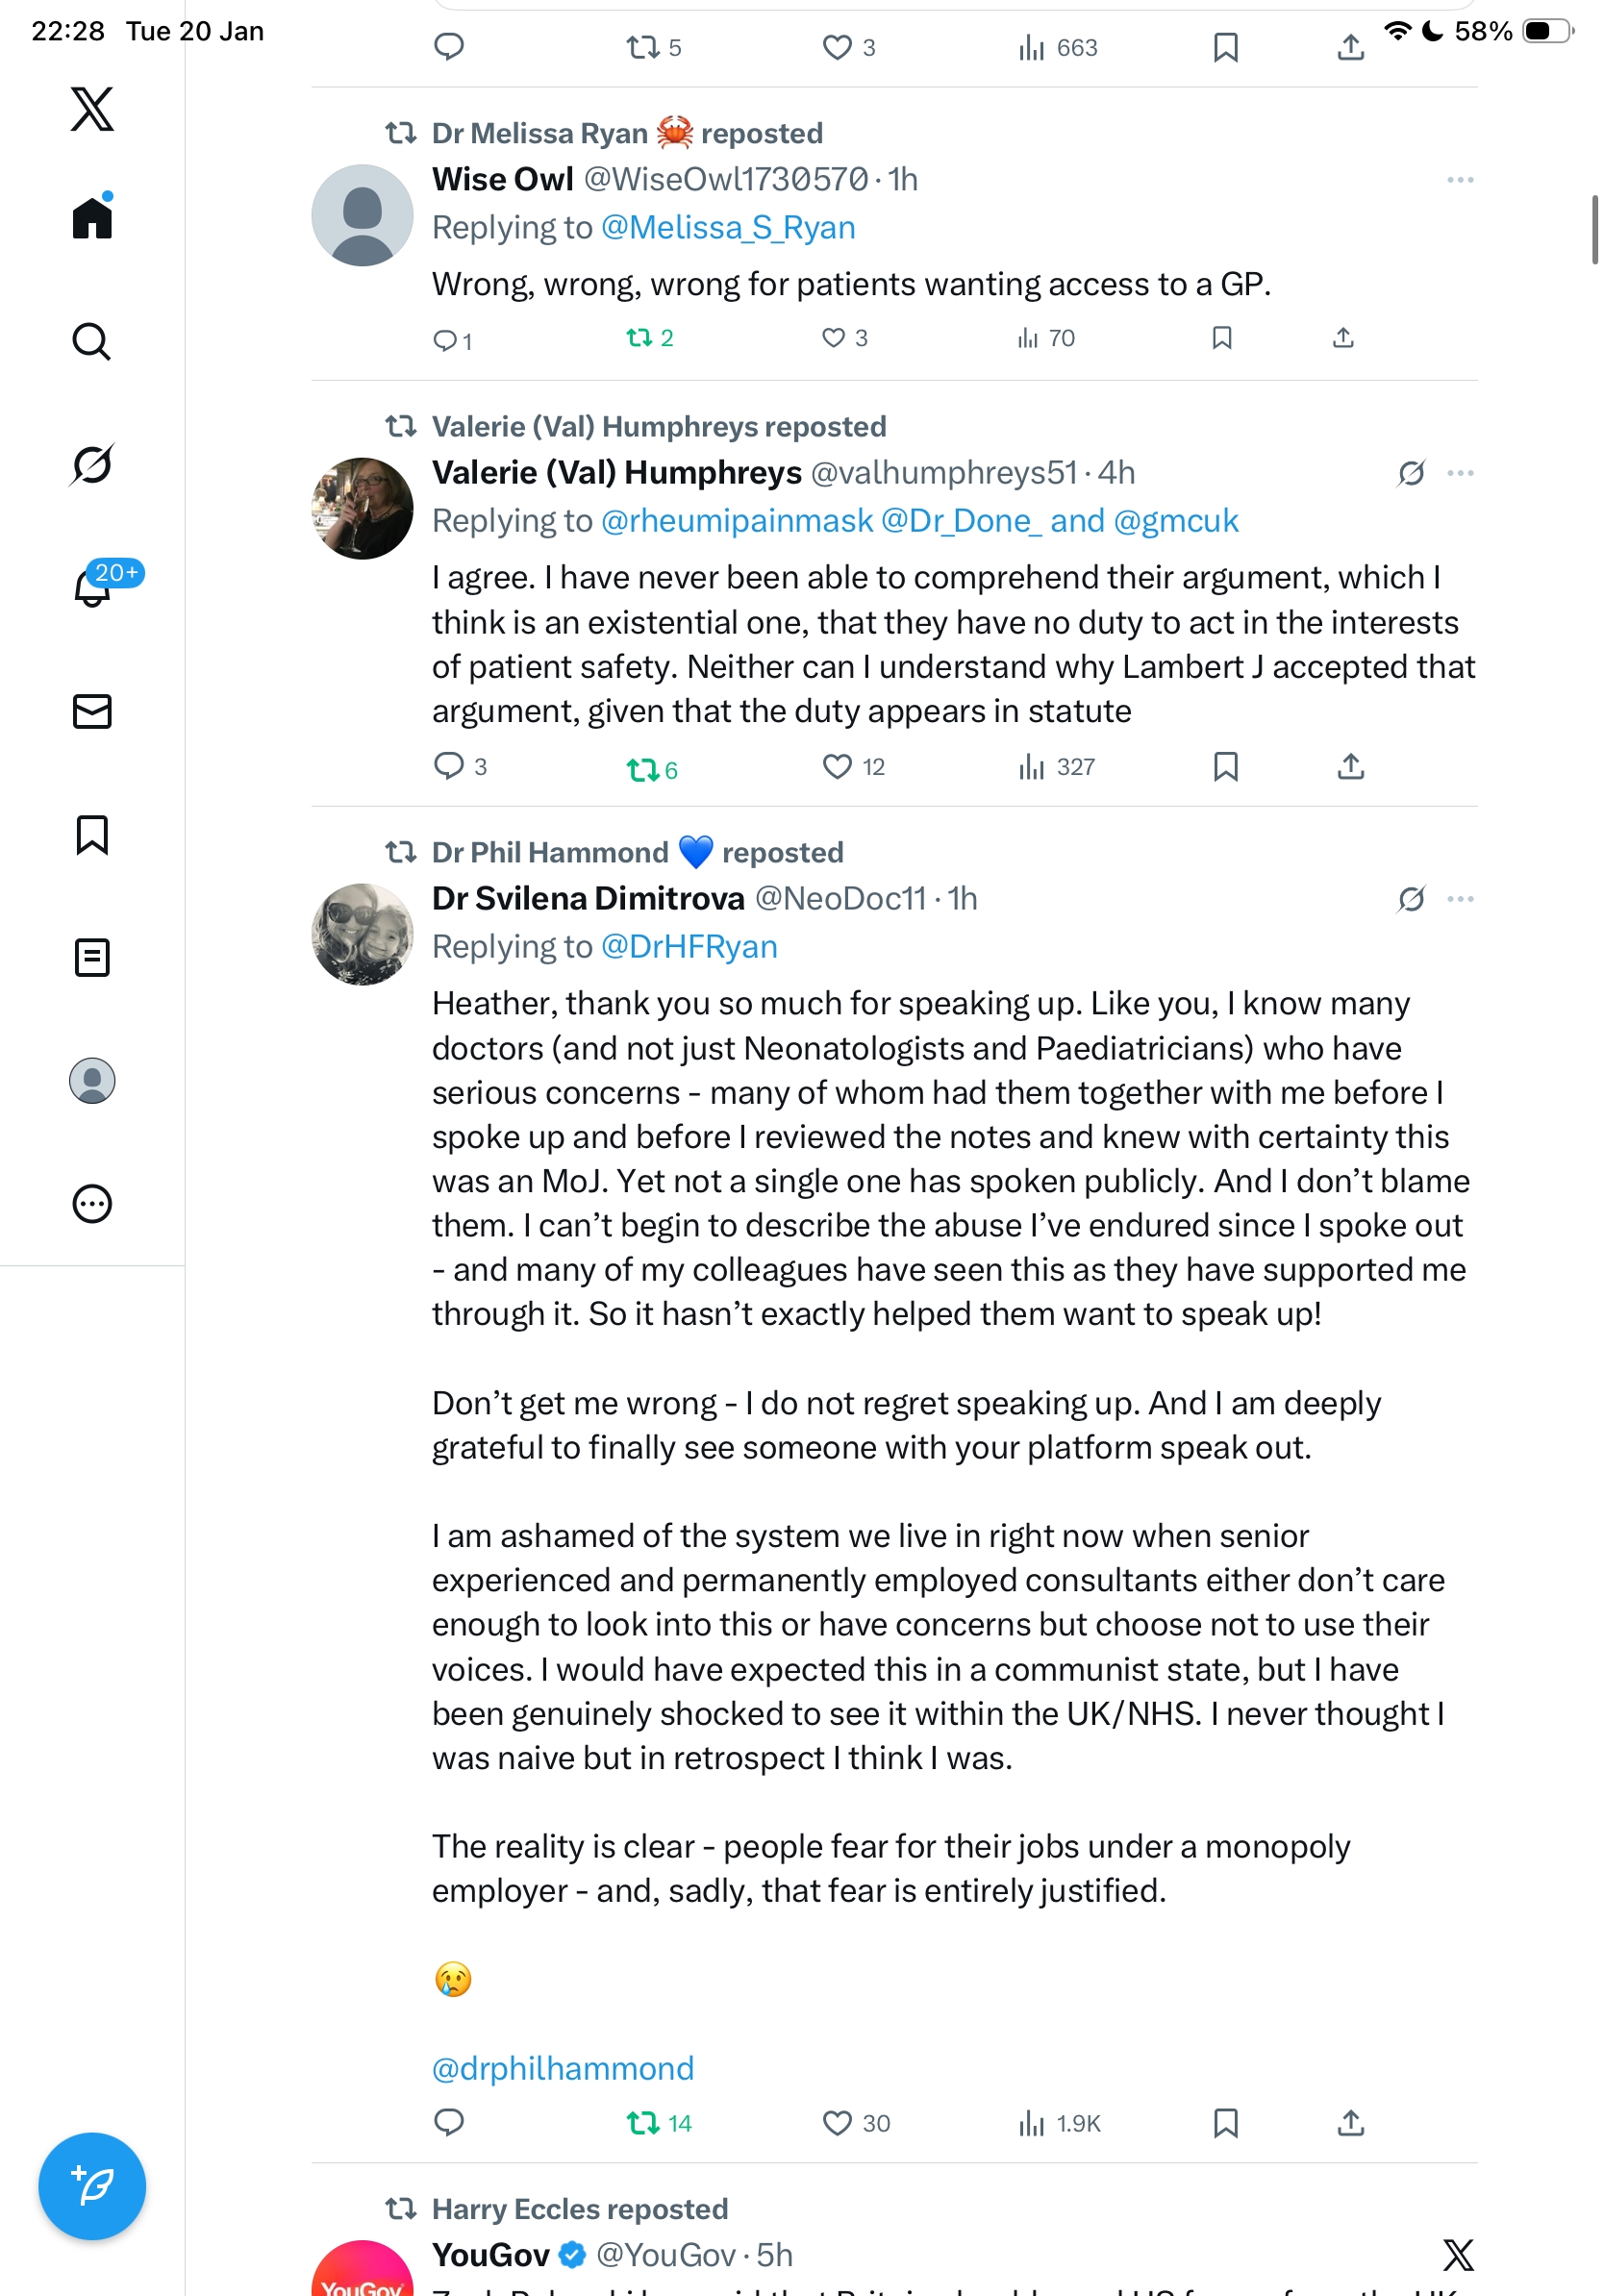The image size is (1604, 2296).
Task: Open Direct Messages envelope icon
Action: click(92, 711)
